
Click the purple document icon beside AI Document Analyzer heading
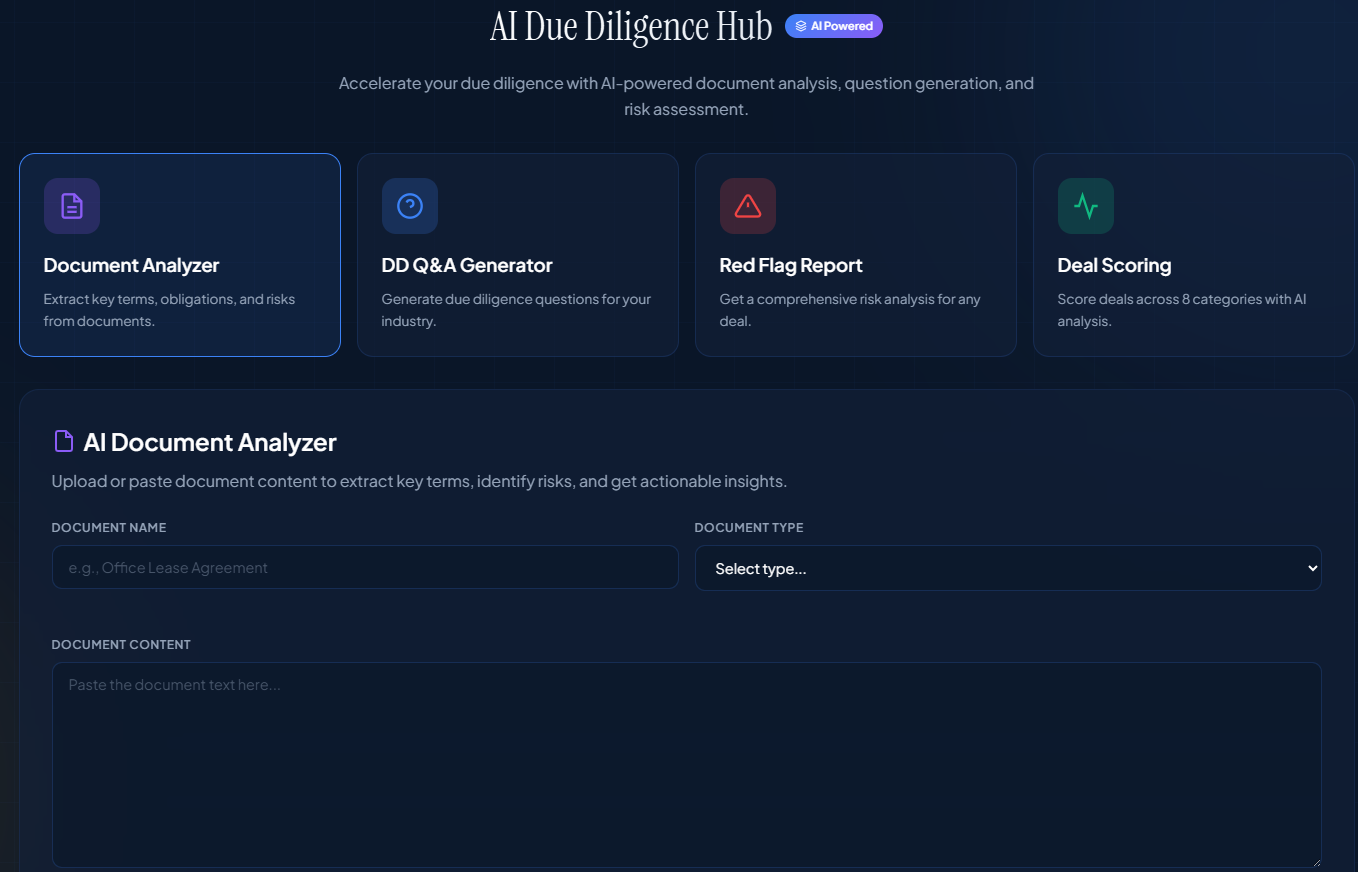tap(63, 440)
